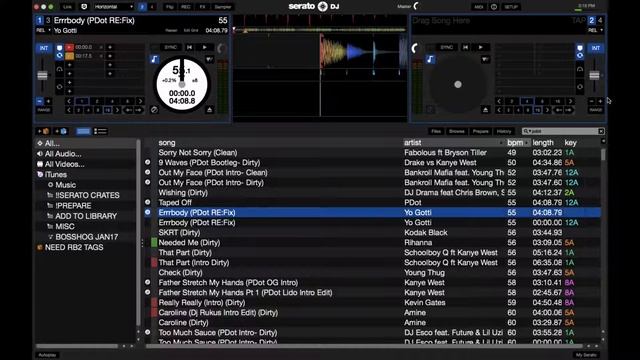Click the help chat icon beside SETUP
The width and height of the screenshot is (640, 360).
coord(494,7)
